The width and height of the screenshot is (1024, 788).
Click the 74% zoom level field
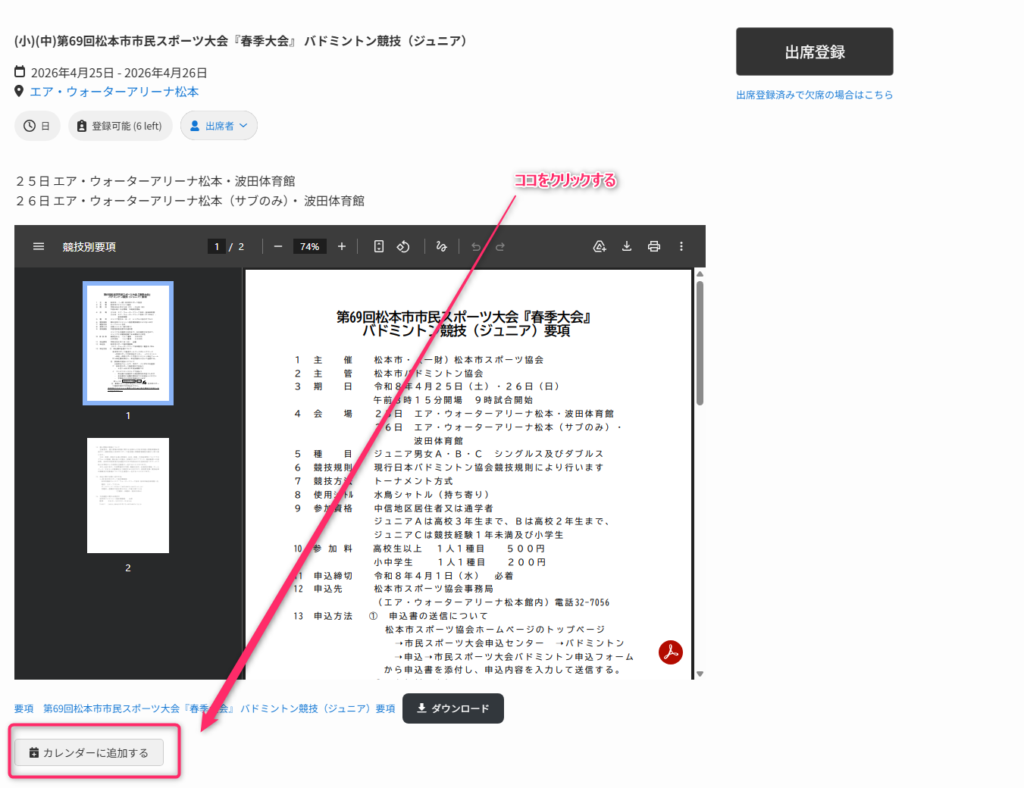pos(310,246)
